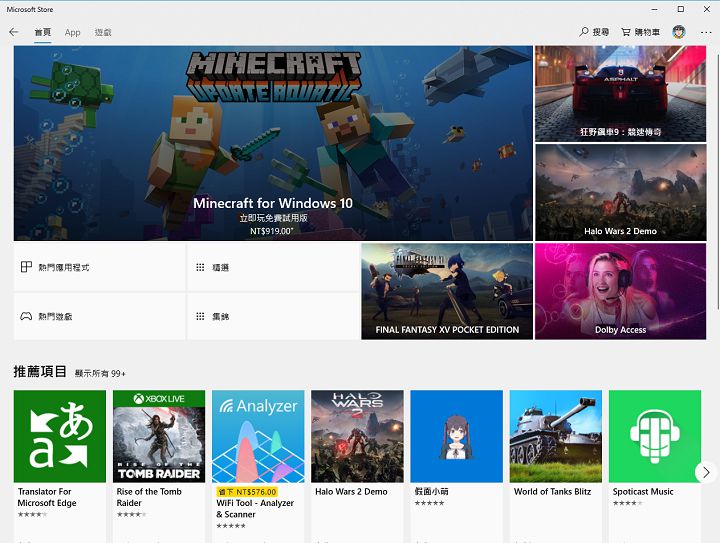
Task: Open the shopping cart
Action: [626, 32]
